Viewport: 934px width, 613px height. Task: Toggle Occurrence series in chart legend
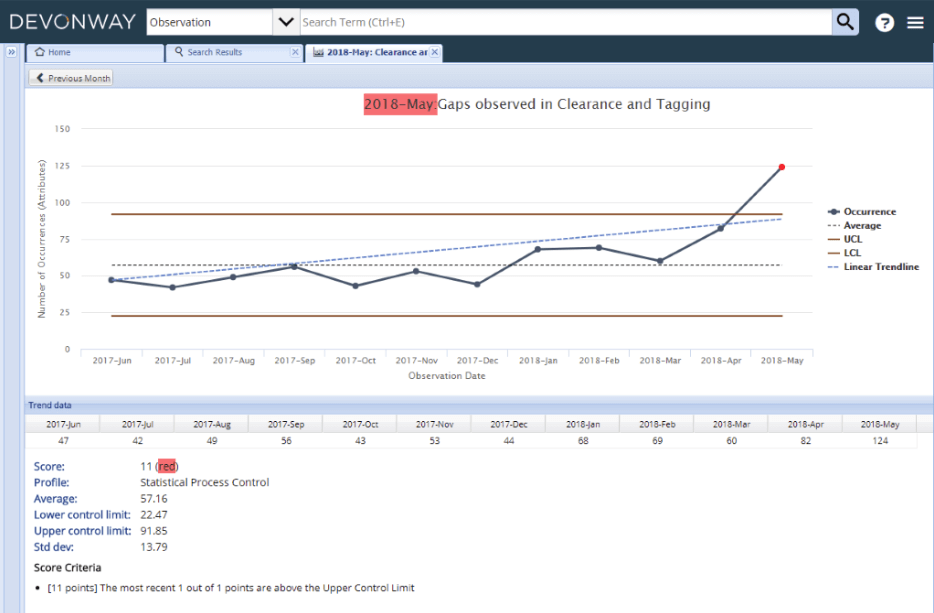click(861, 211)
